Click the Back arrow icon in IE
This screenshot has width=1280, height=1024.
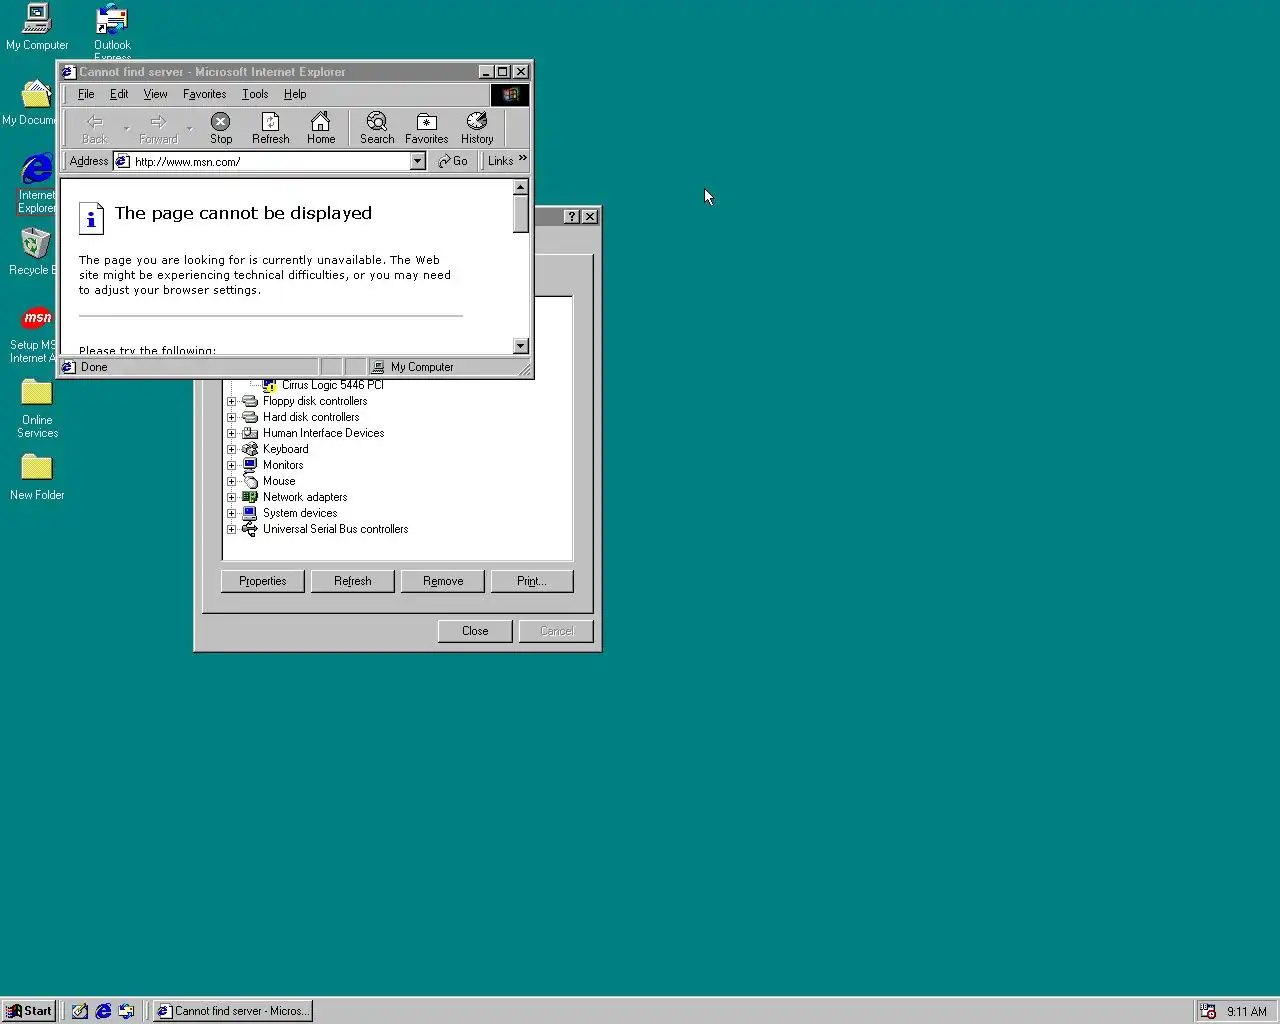[95, 128]
